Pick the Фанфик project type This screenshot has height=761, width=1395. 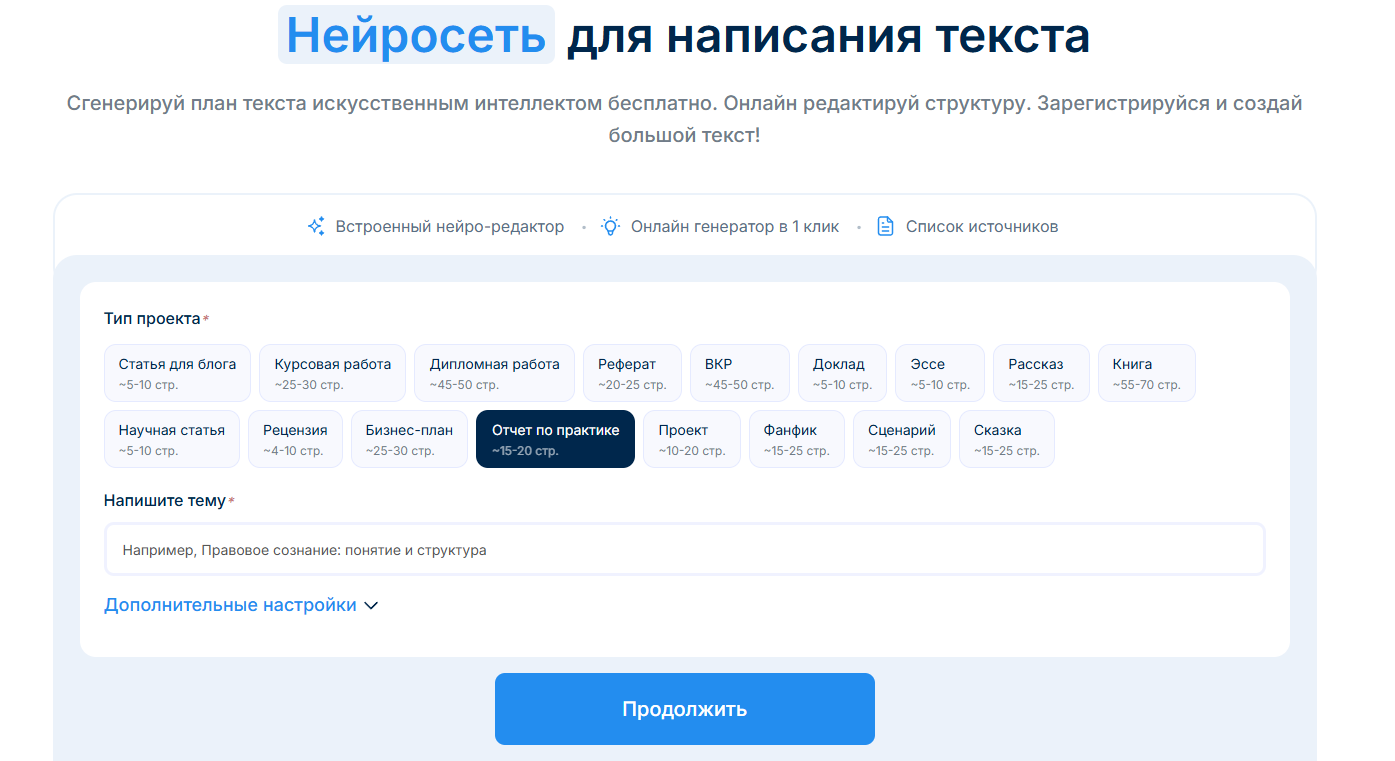tap(796, 438)
